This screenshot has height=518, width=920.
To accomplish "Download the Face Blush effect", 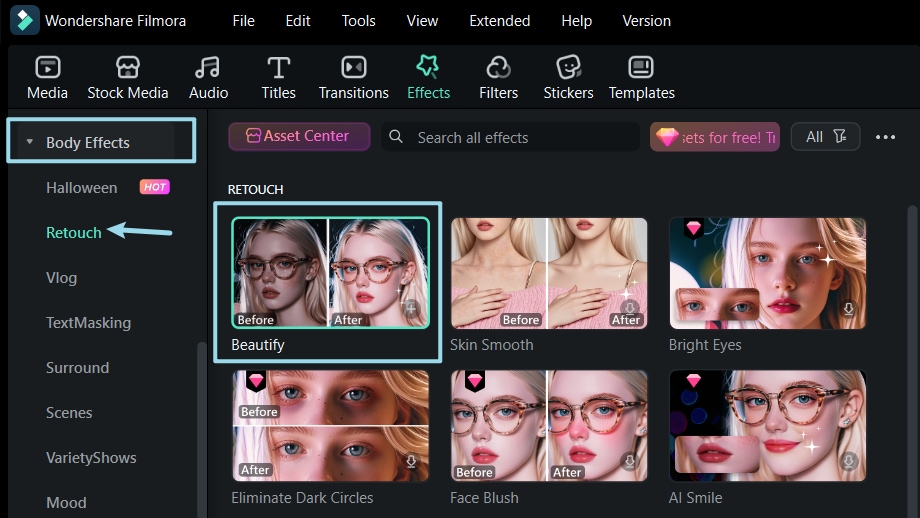I will 630,461.
